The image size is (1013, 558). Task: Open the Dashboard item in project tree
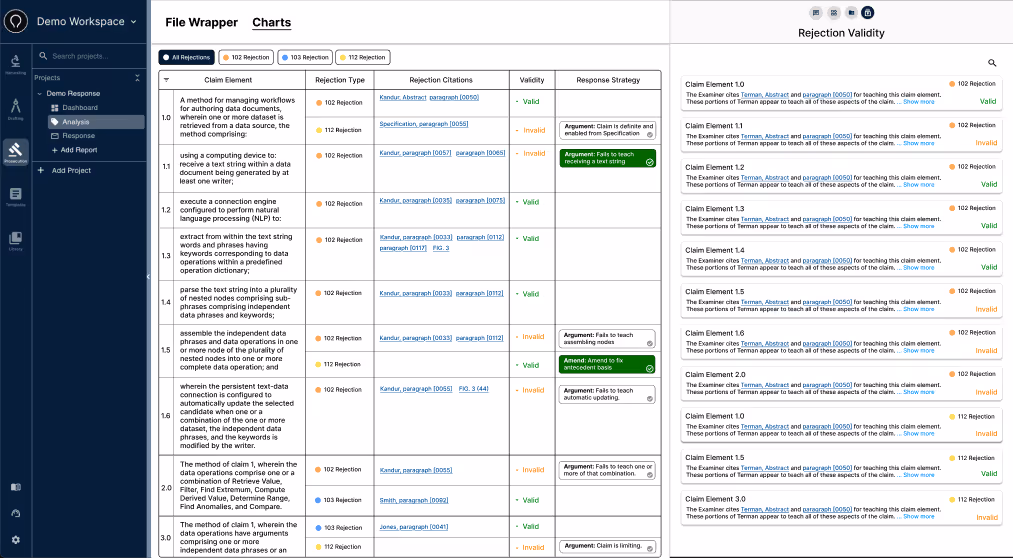point(80,108)
